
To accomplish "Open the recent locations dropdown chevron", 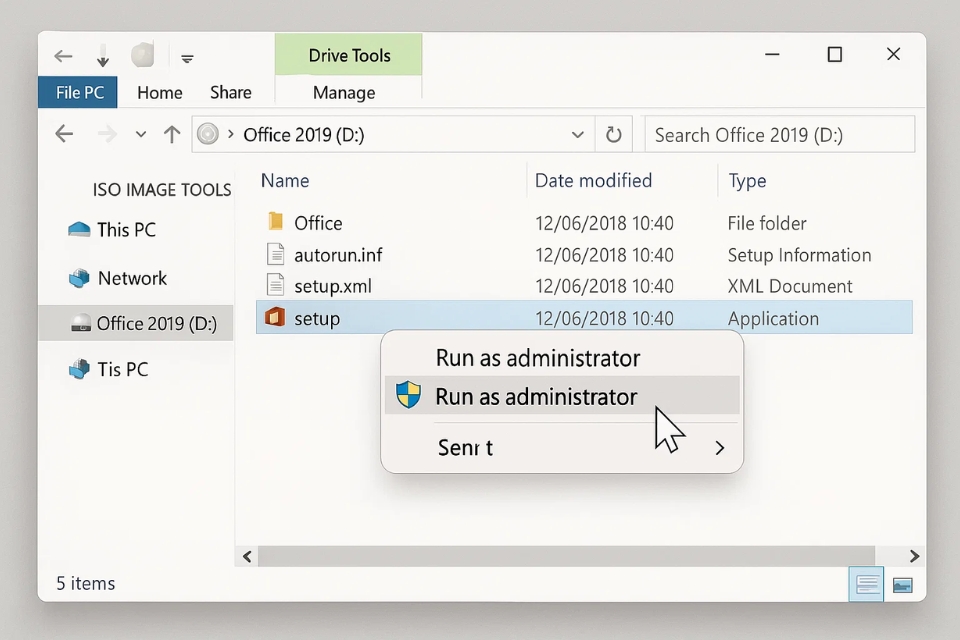I will click(x=141, y=134).
